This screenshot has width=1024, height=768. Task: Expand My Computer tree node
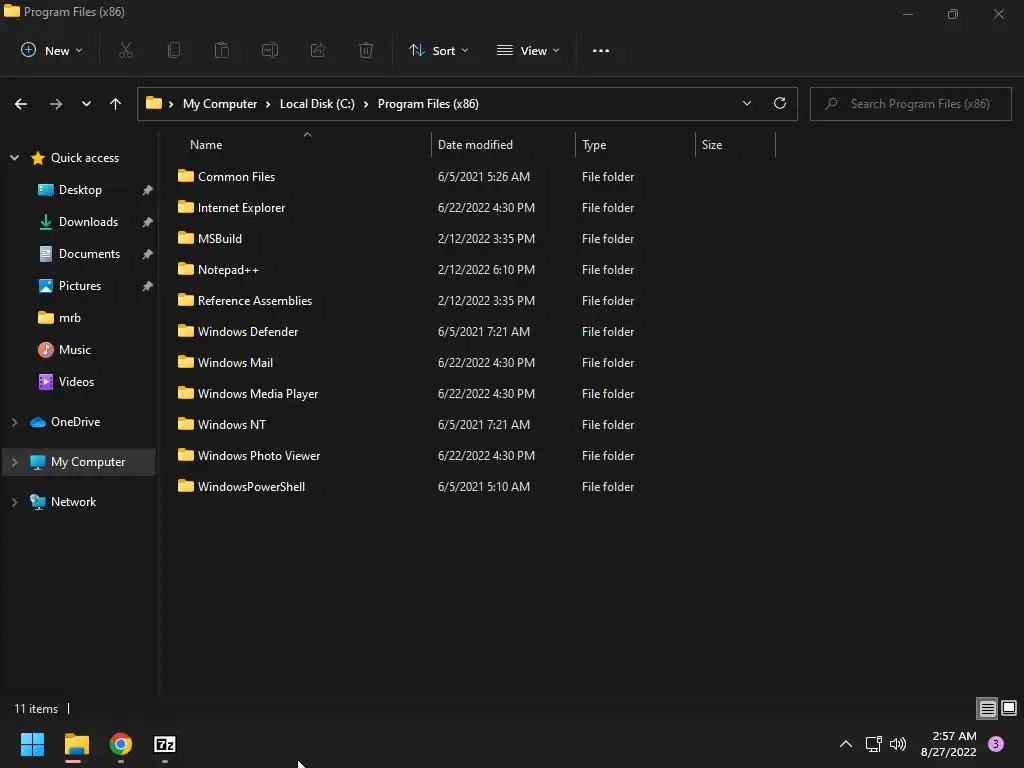pos(14,462)
